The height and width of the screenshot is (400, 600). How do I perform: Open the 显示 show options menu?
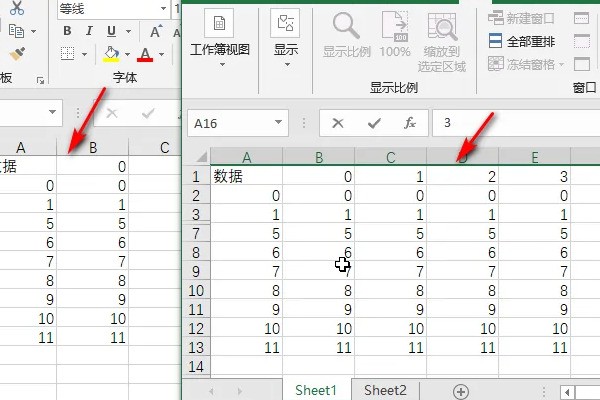[286, 38]
